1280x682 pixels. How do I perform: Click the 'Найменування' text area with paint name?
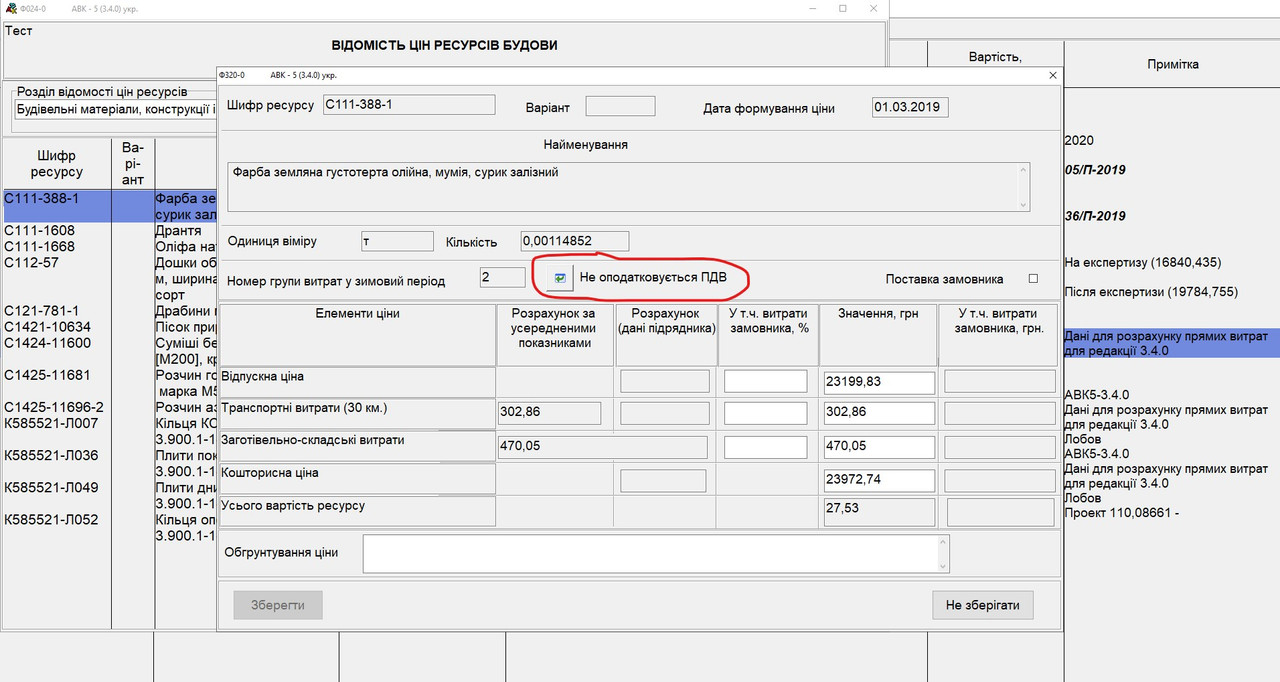pyautogui.click(x=628, y=186)
